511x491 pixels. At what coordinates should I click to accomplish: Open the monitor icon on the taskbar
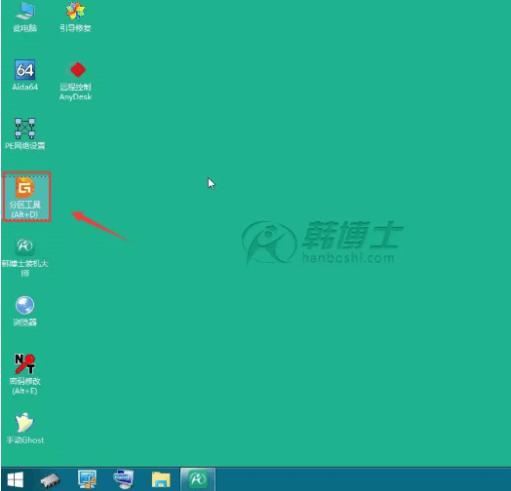tap(87, 480)
